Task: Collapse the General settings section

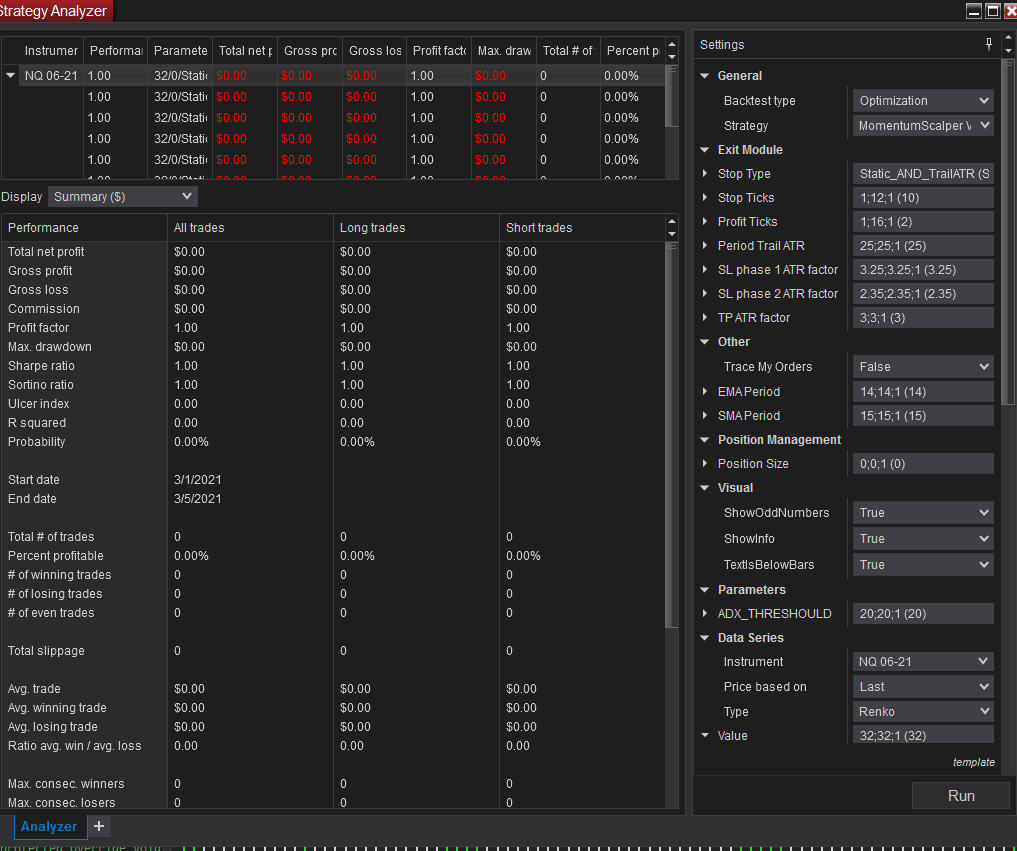Action: pos(705,76)
